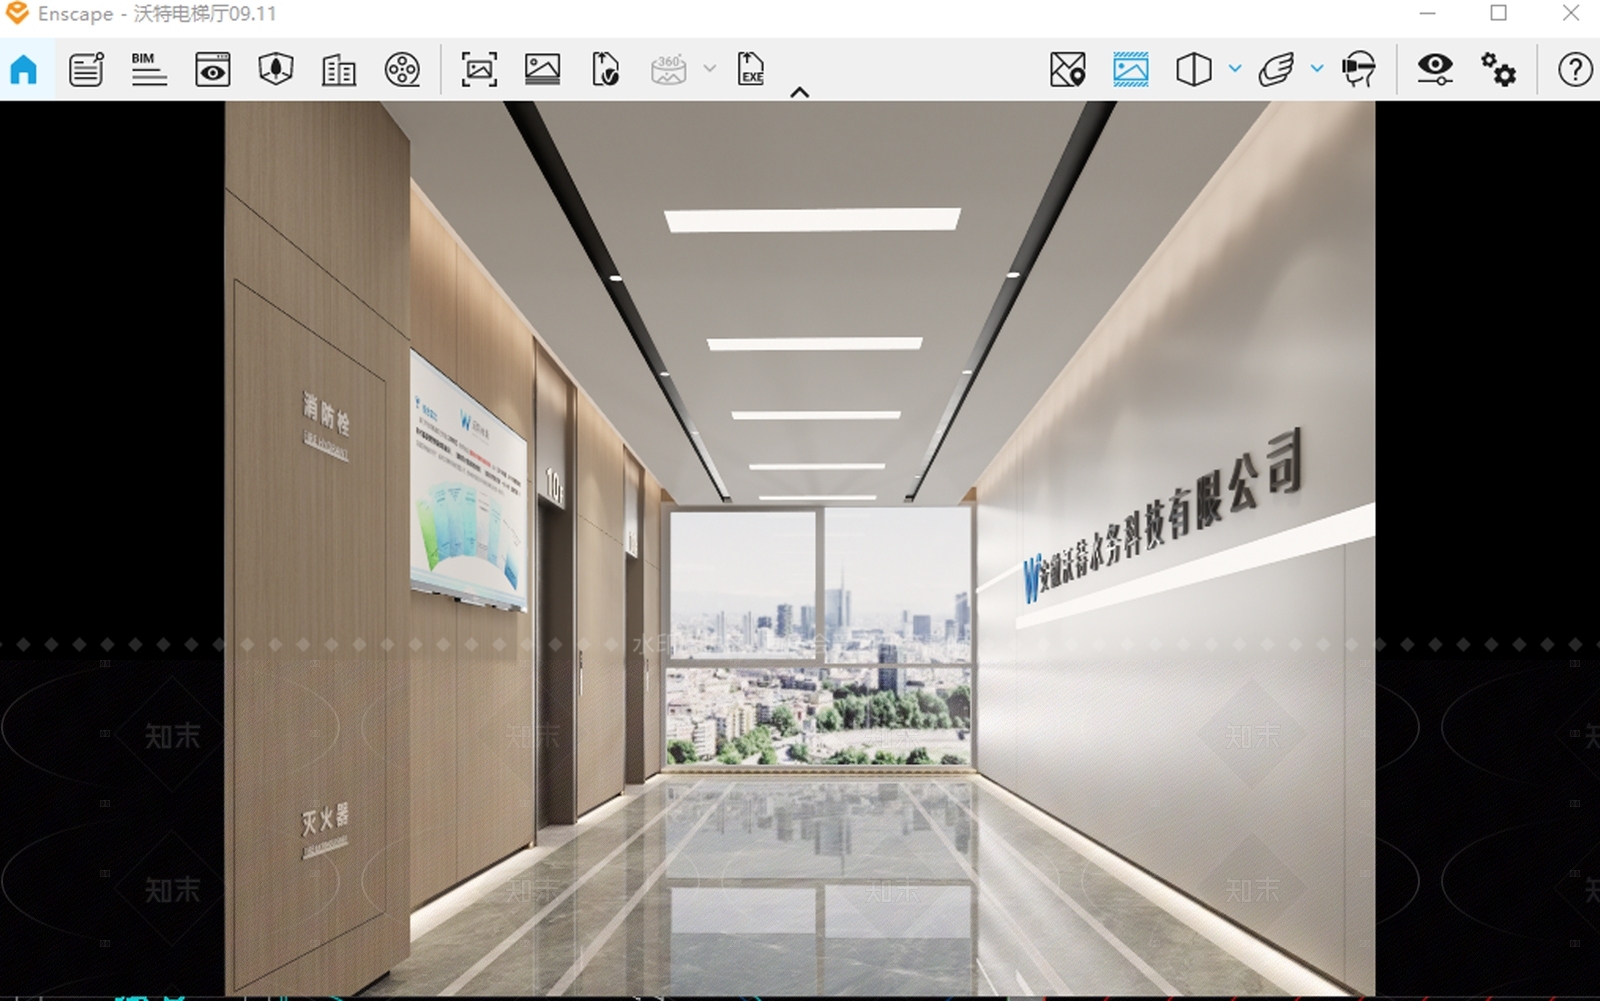
Task: Open the View Management eye-window icon
Action: pos(212,70)
